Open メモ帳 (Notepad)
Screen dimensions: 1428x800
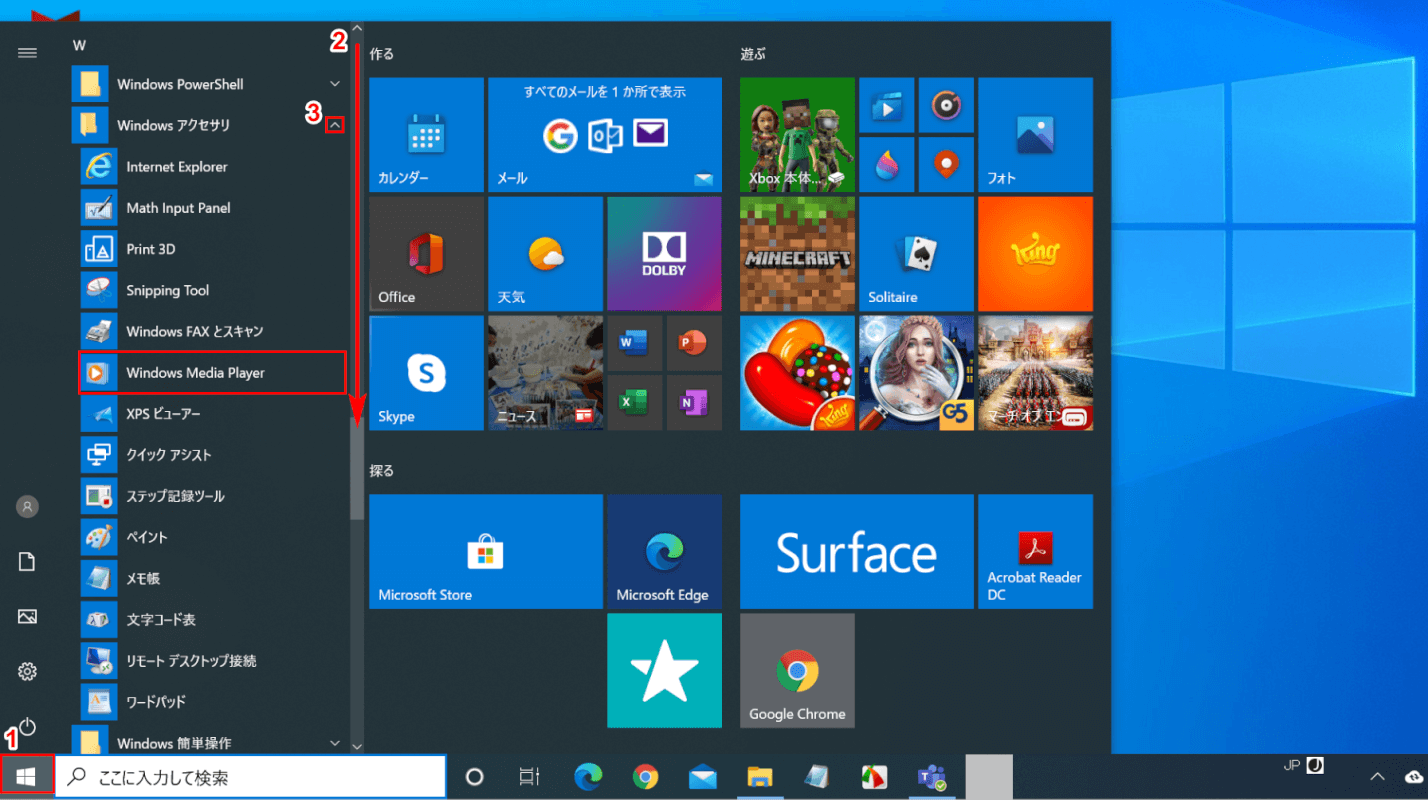pyautogui.click(x=211, y=578)
